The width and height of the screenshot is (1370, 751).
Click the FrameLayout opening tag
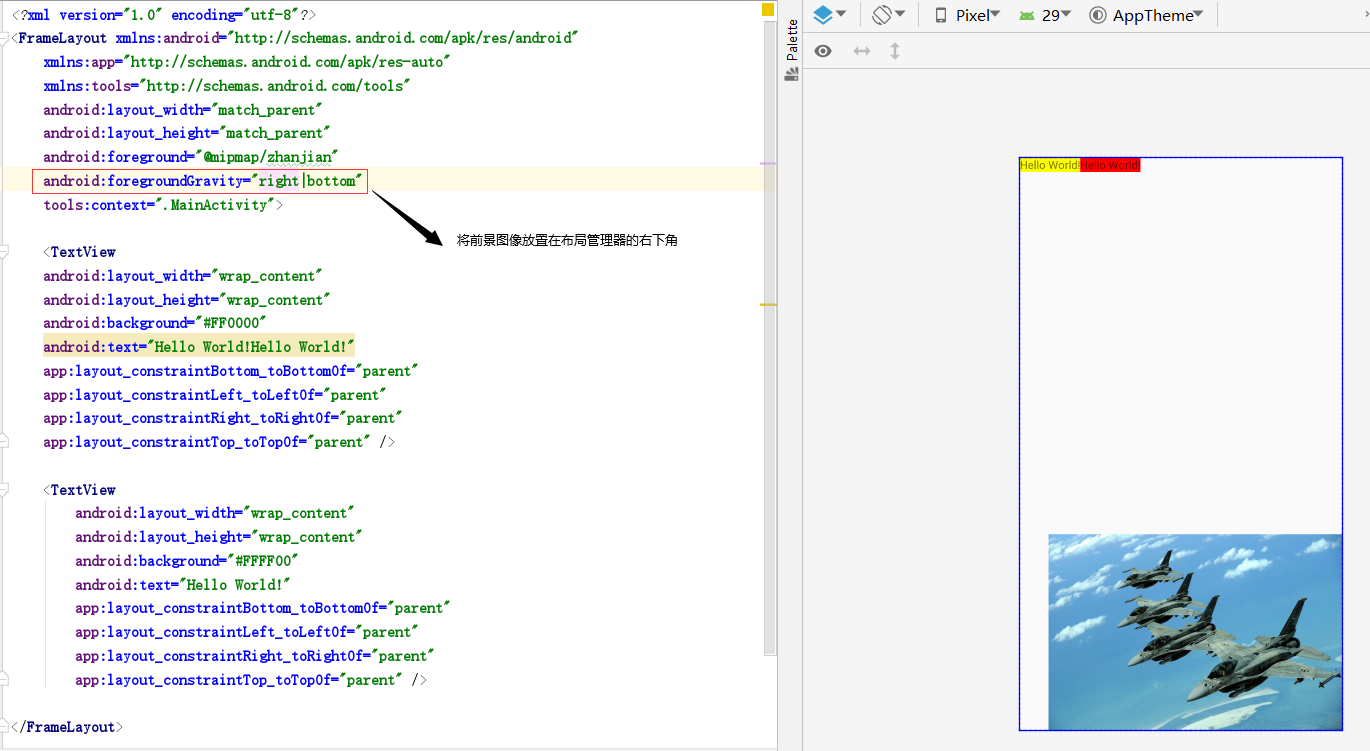(x=63, y=37)
